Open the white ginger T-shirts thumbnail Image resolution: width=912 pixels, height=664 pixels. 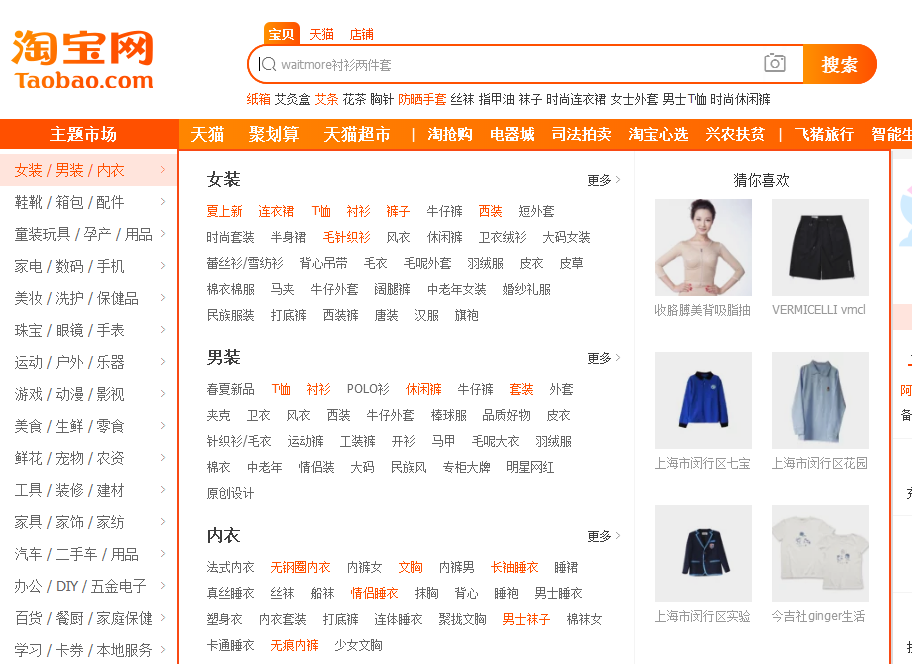tap(820, 553)
